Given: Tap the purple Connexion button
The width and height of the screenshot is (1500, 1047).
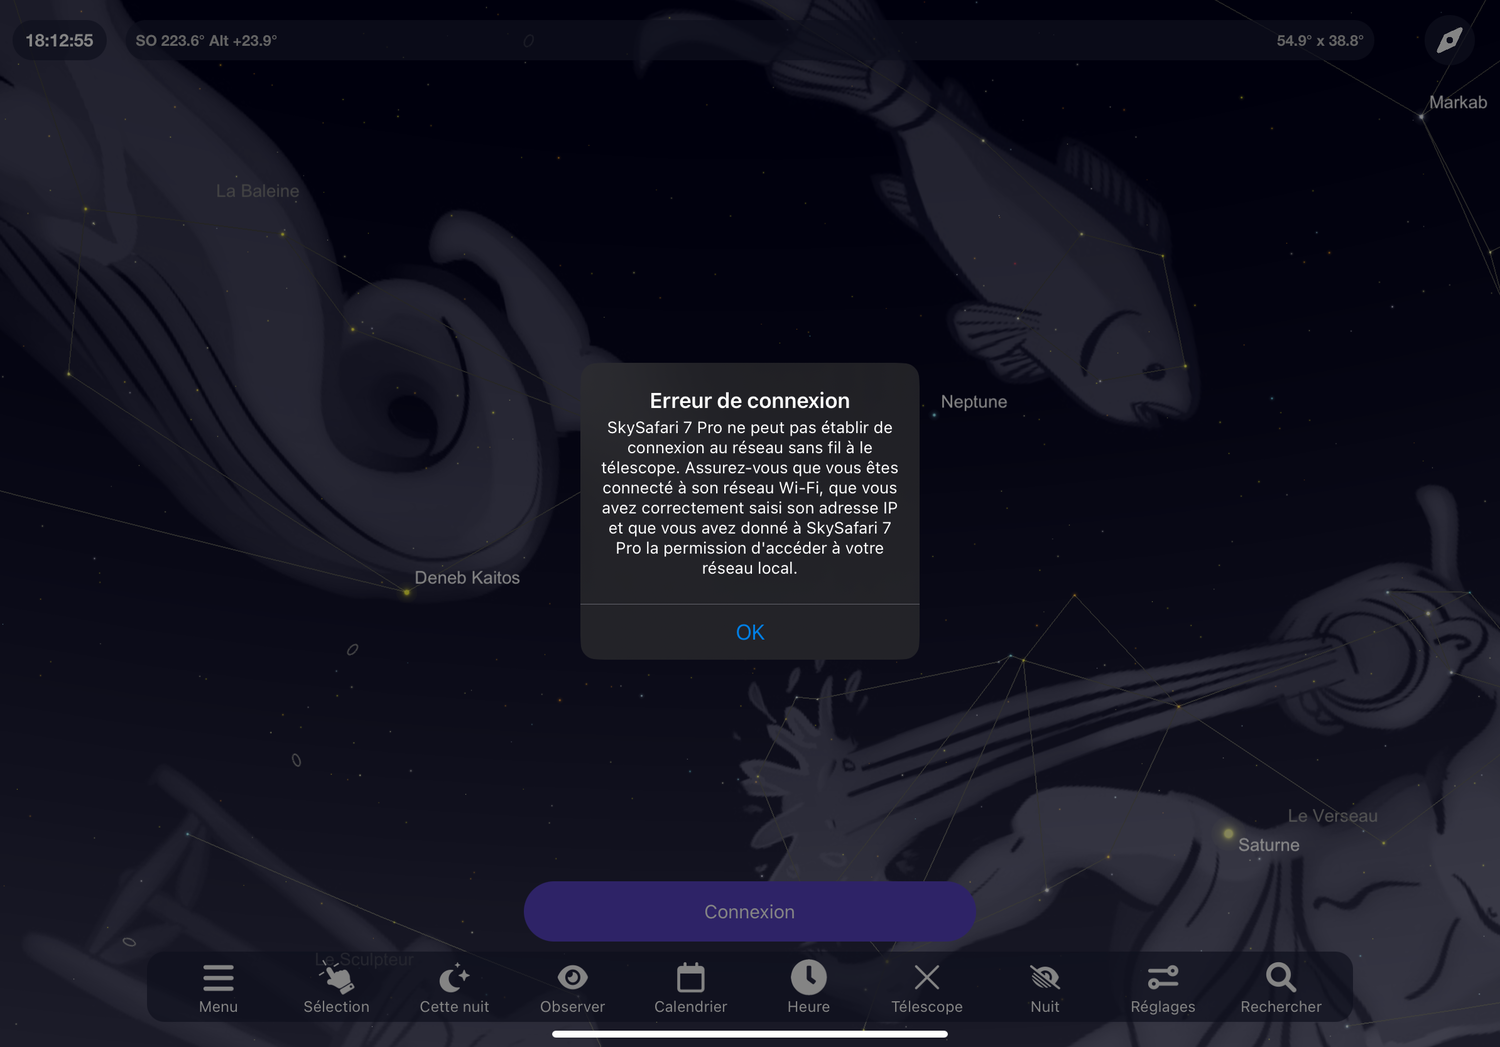Looking at the screenshot, I should (x=750, y=912).
